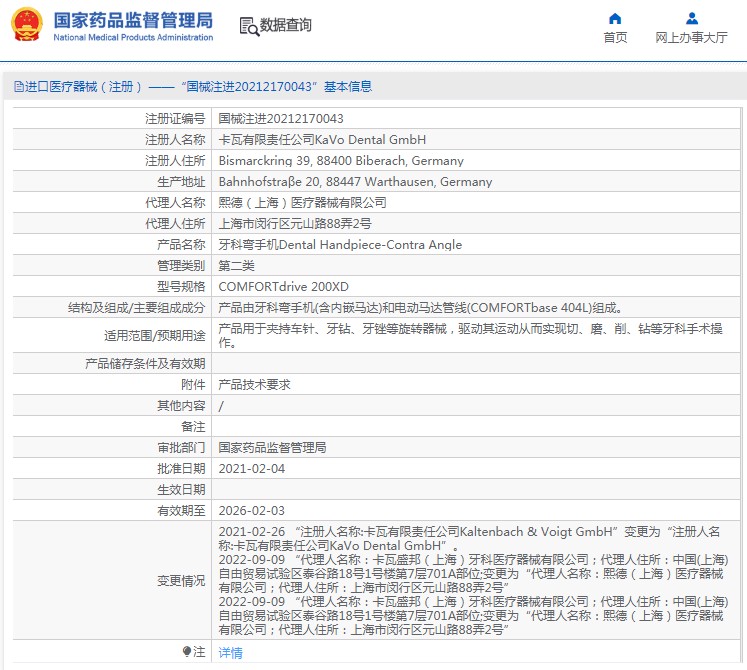The image size is (747, 670).
Task: Click expiry date 2026-02-03
Action: [252, 510]
